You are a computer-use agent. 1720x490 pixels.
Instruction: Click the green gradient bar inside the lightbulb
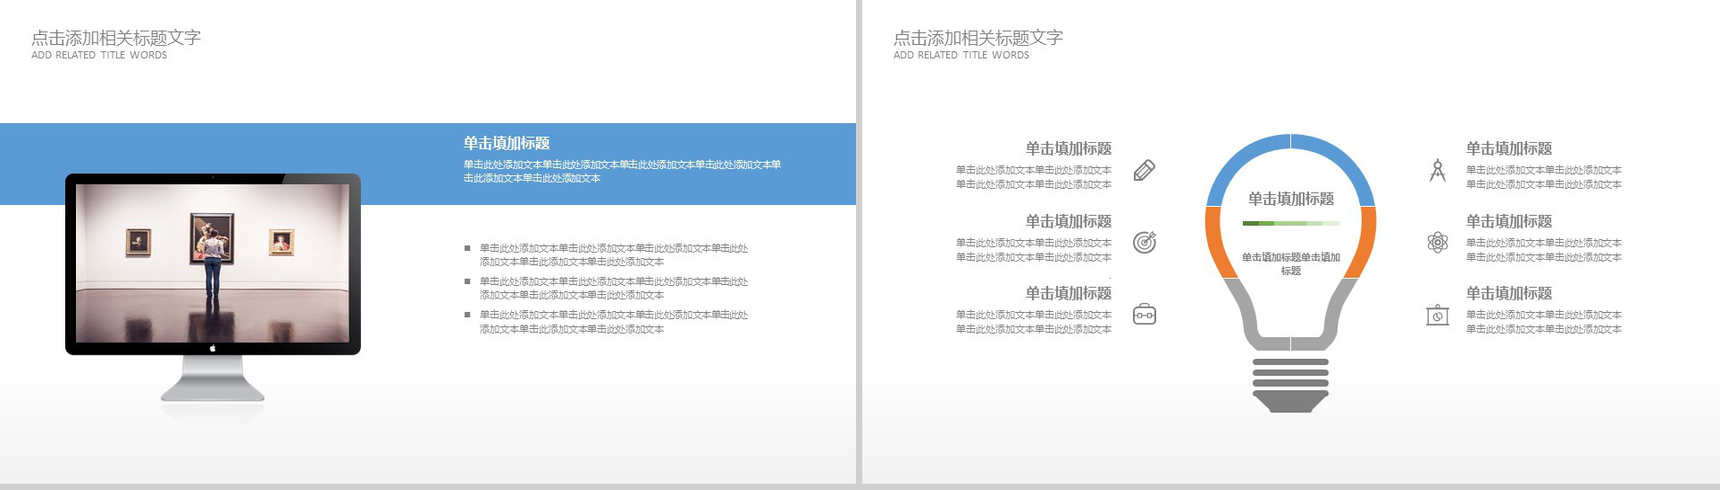[1290, 223]
